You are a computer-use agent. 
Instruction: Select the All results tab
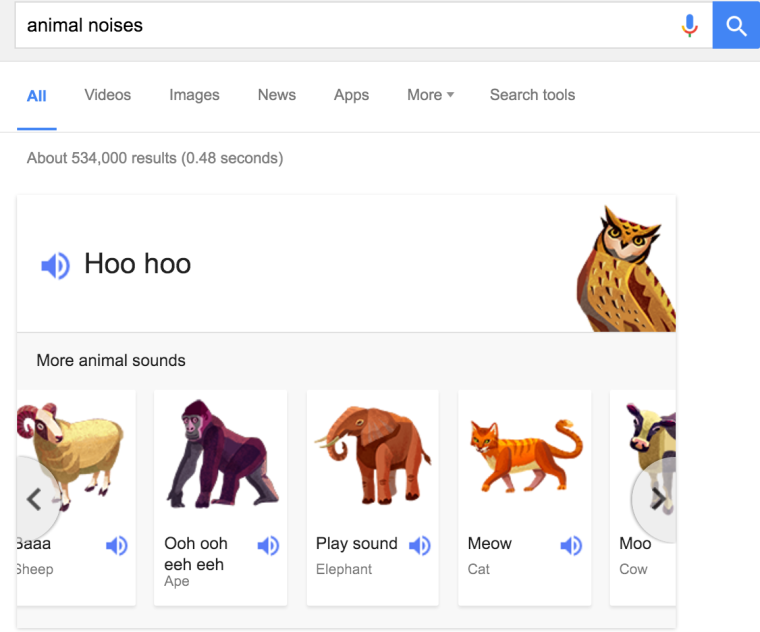click(x=37, y=96)
